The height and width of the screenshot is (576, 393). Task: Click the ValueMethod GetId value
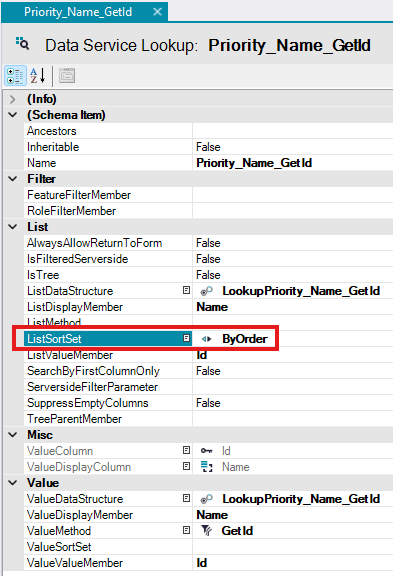(x=237, y=531)
